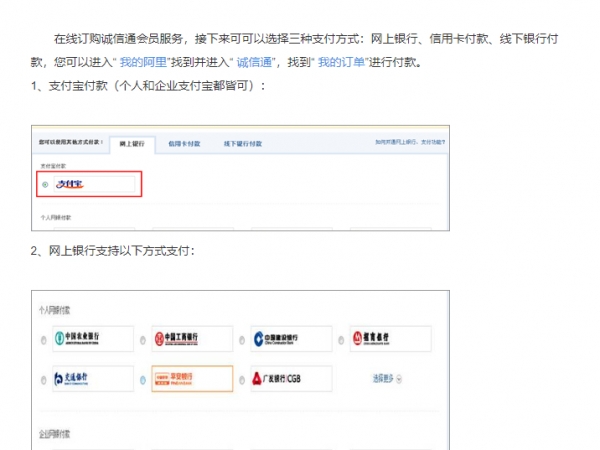Image resolution: width=600 pixels, height=450 pixels.
Task: Choose Ping An Bank (平安银行) logo
Action: 191,379
